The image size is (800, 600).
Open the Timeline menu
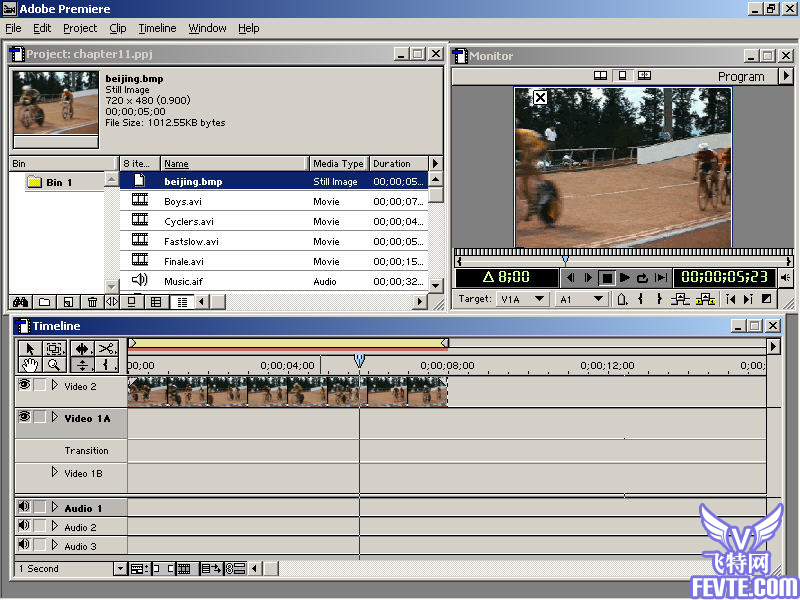coord(157,28)
